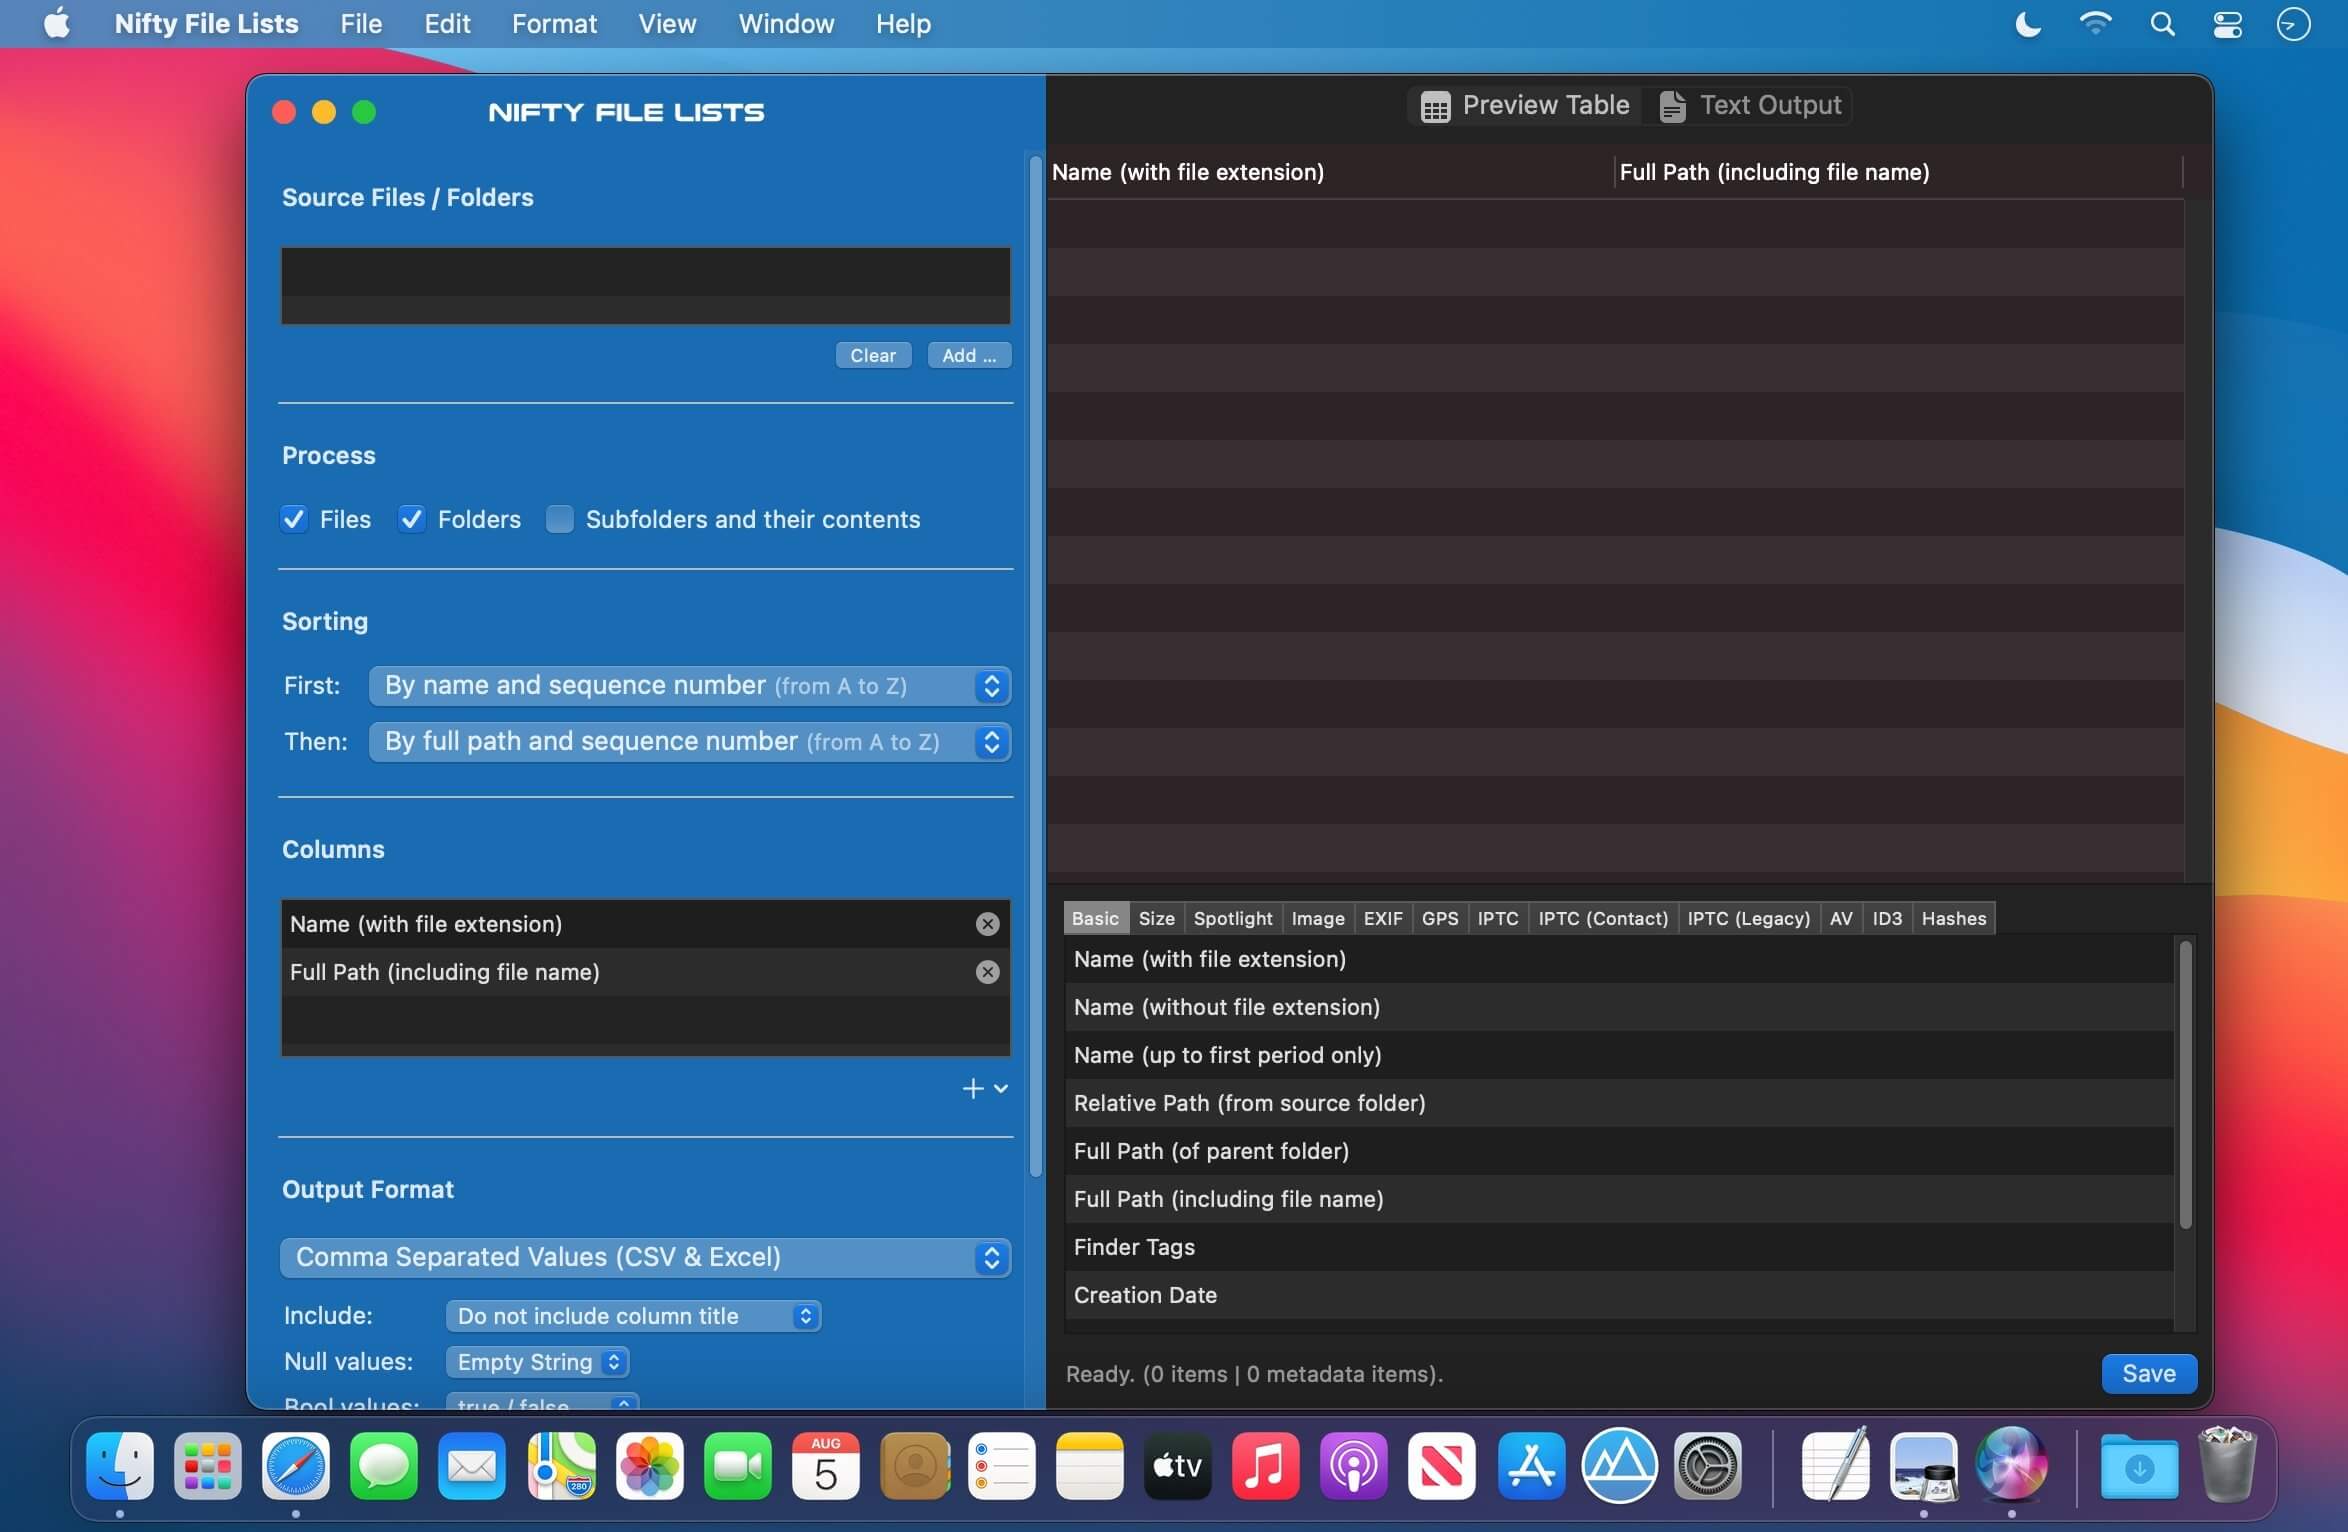The width and height of the screenshot is (2348, 1532).
Task: Enable Subfolders and their contents
Action: pos(560,519)
